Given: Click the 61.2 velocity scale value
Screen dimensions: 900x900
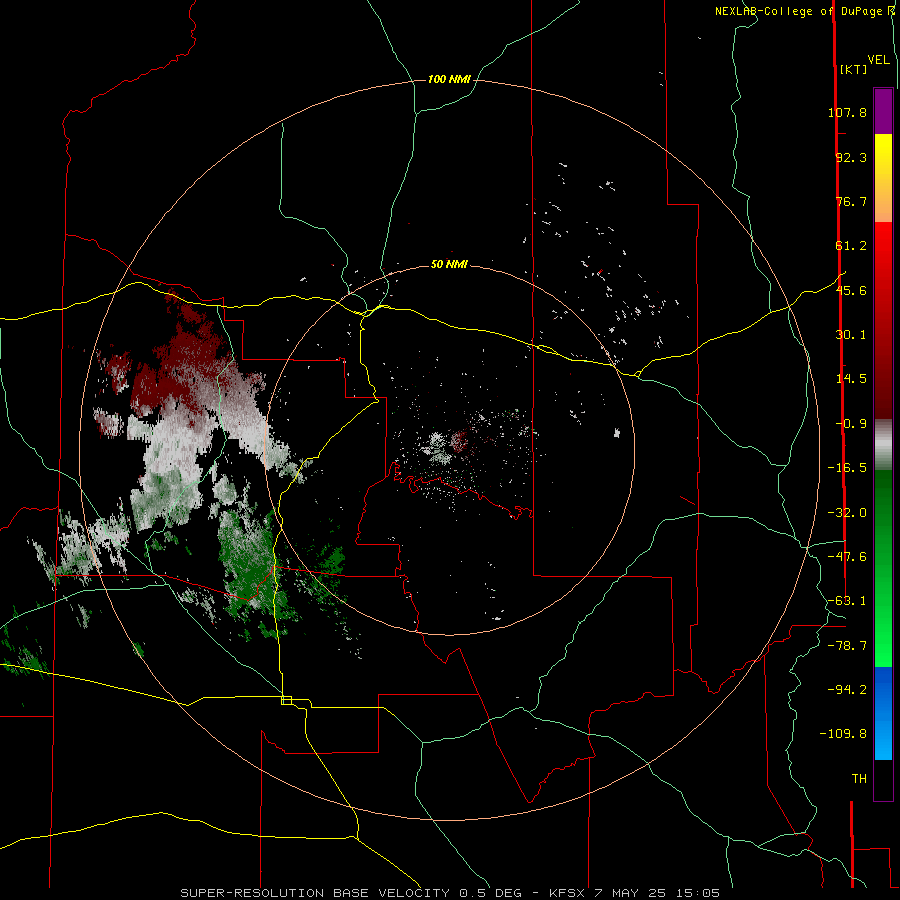Looking at the screenshot, I should point(851,246).
